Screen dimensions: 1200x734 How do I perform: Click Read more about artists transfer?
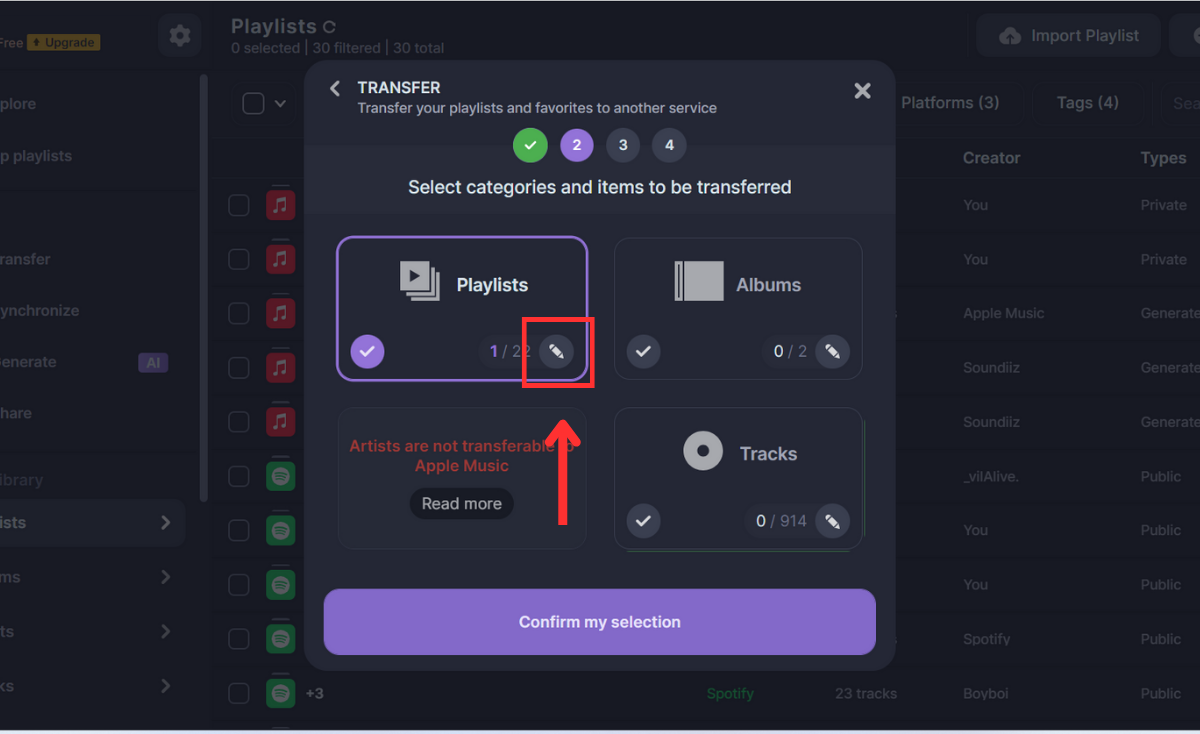461,504
